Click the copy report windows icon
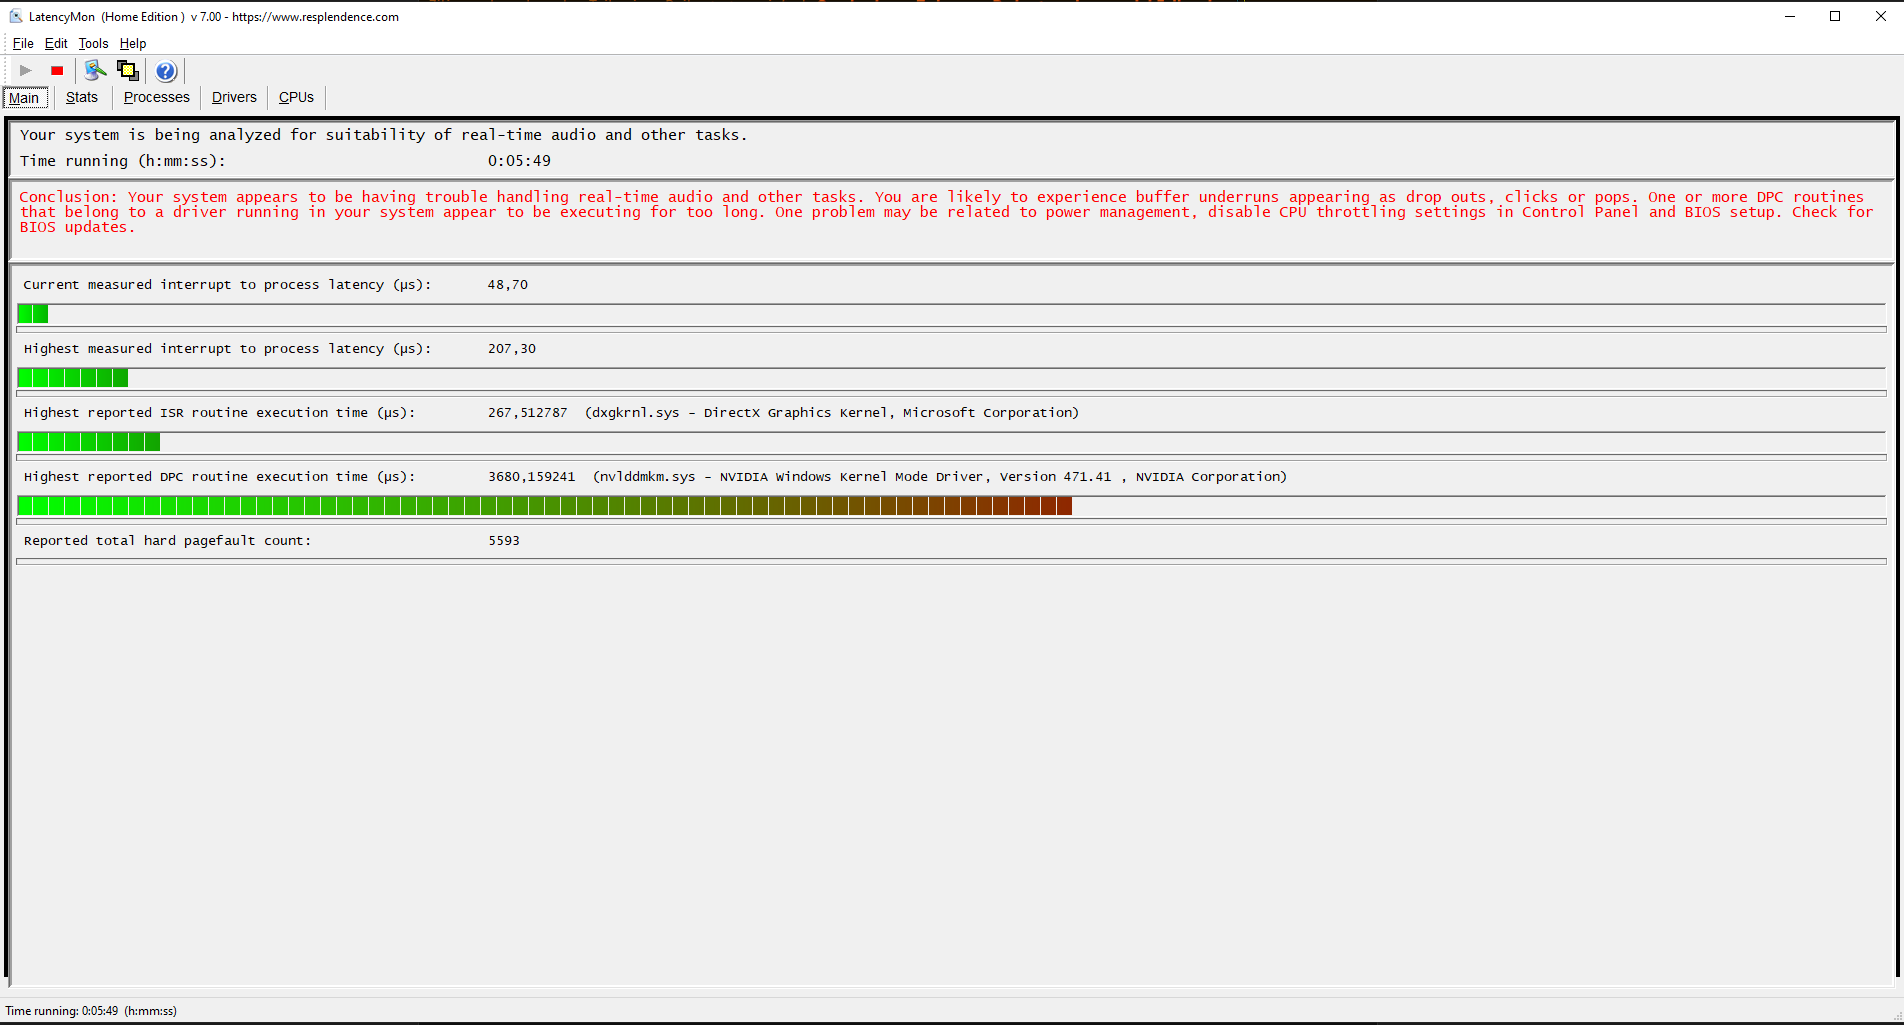Screen dimensions: 1904x1025 [x=128, y=70]
